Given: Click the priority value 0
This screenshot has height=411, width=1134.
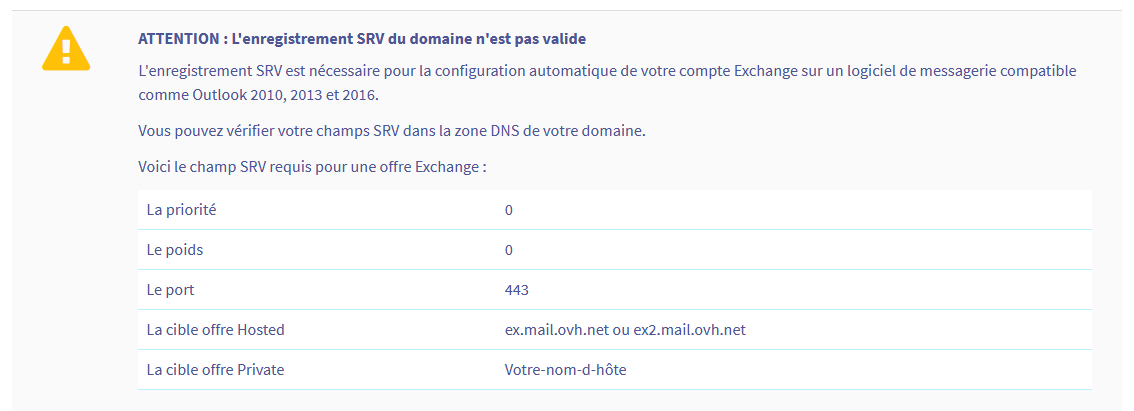Looking at the screenshot, I should point(509,210).
